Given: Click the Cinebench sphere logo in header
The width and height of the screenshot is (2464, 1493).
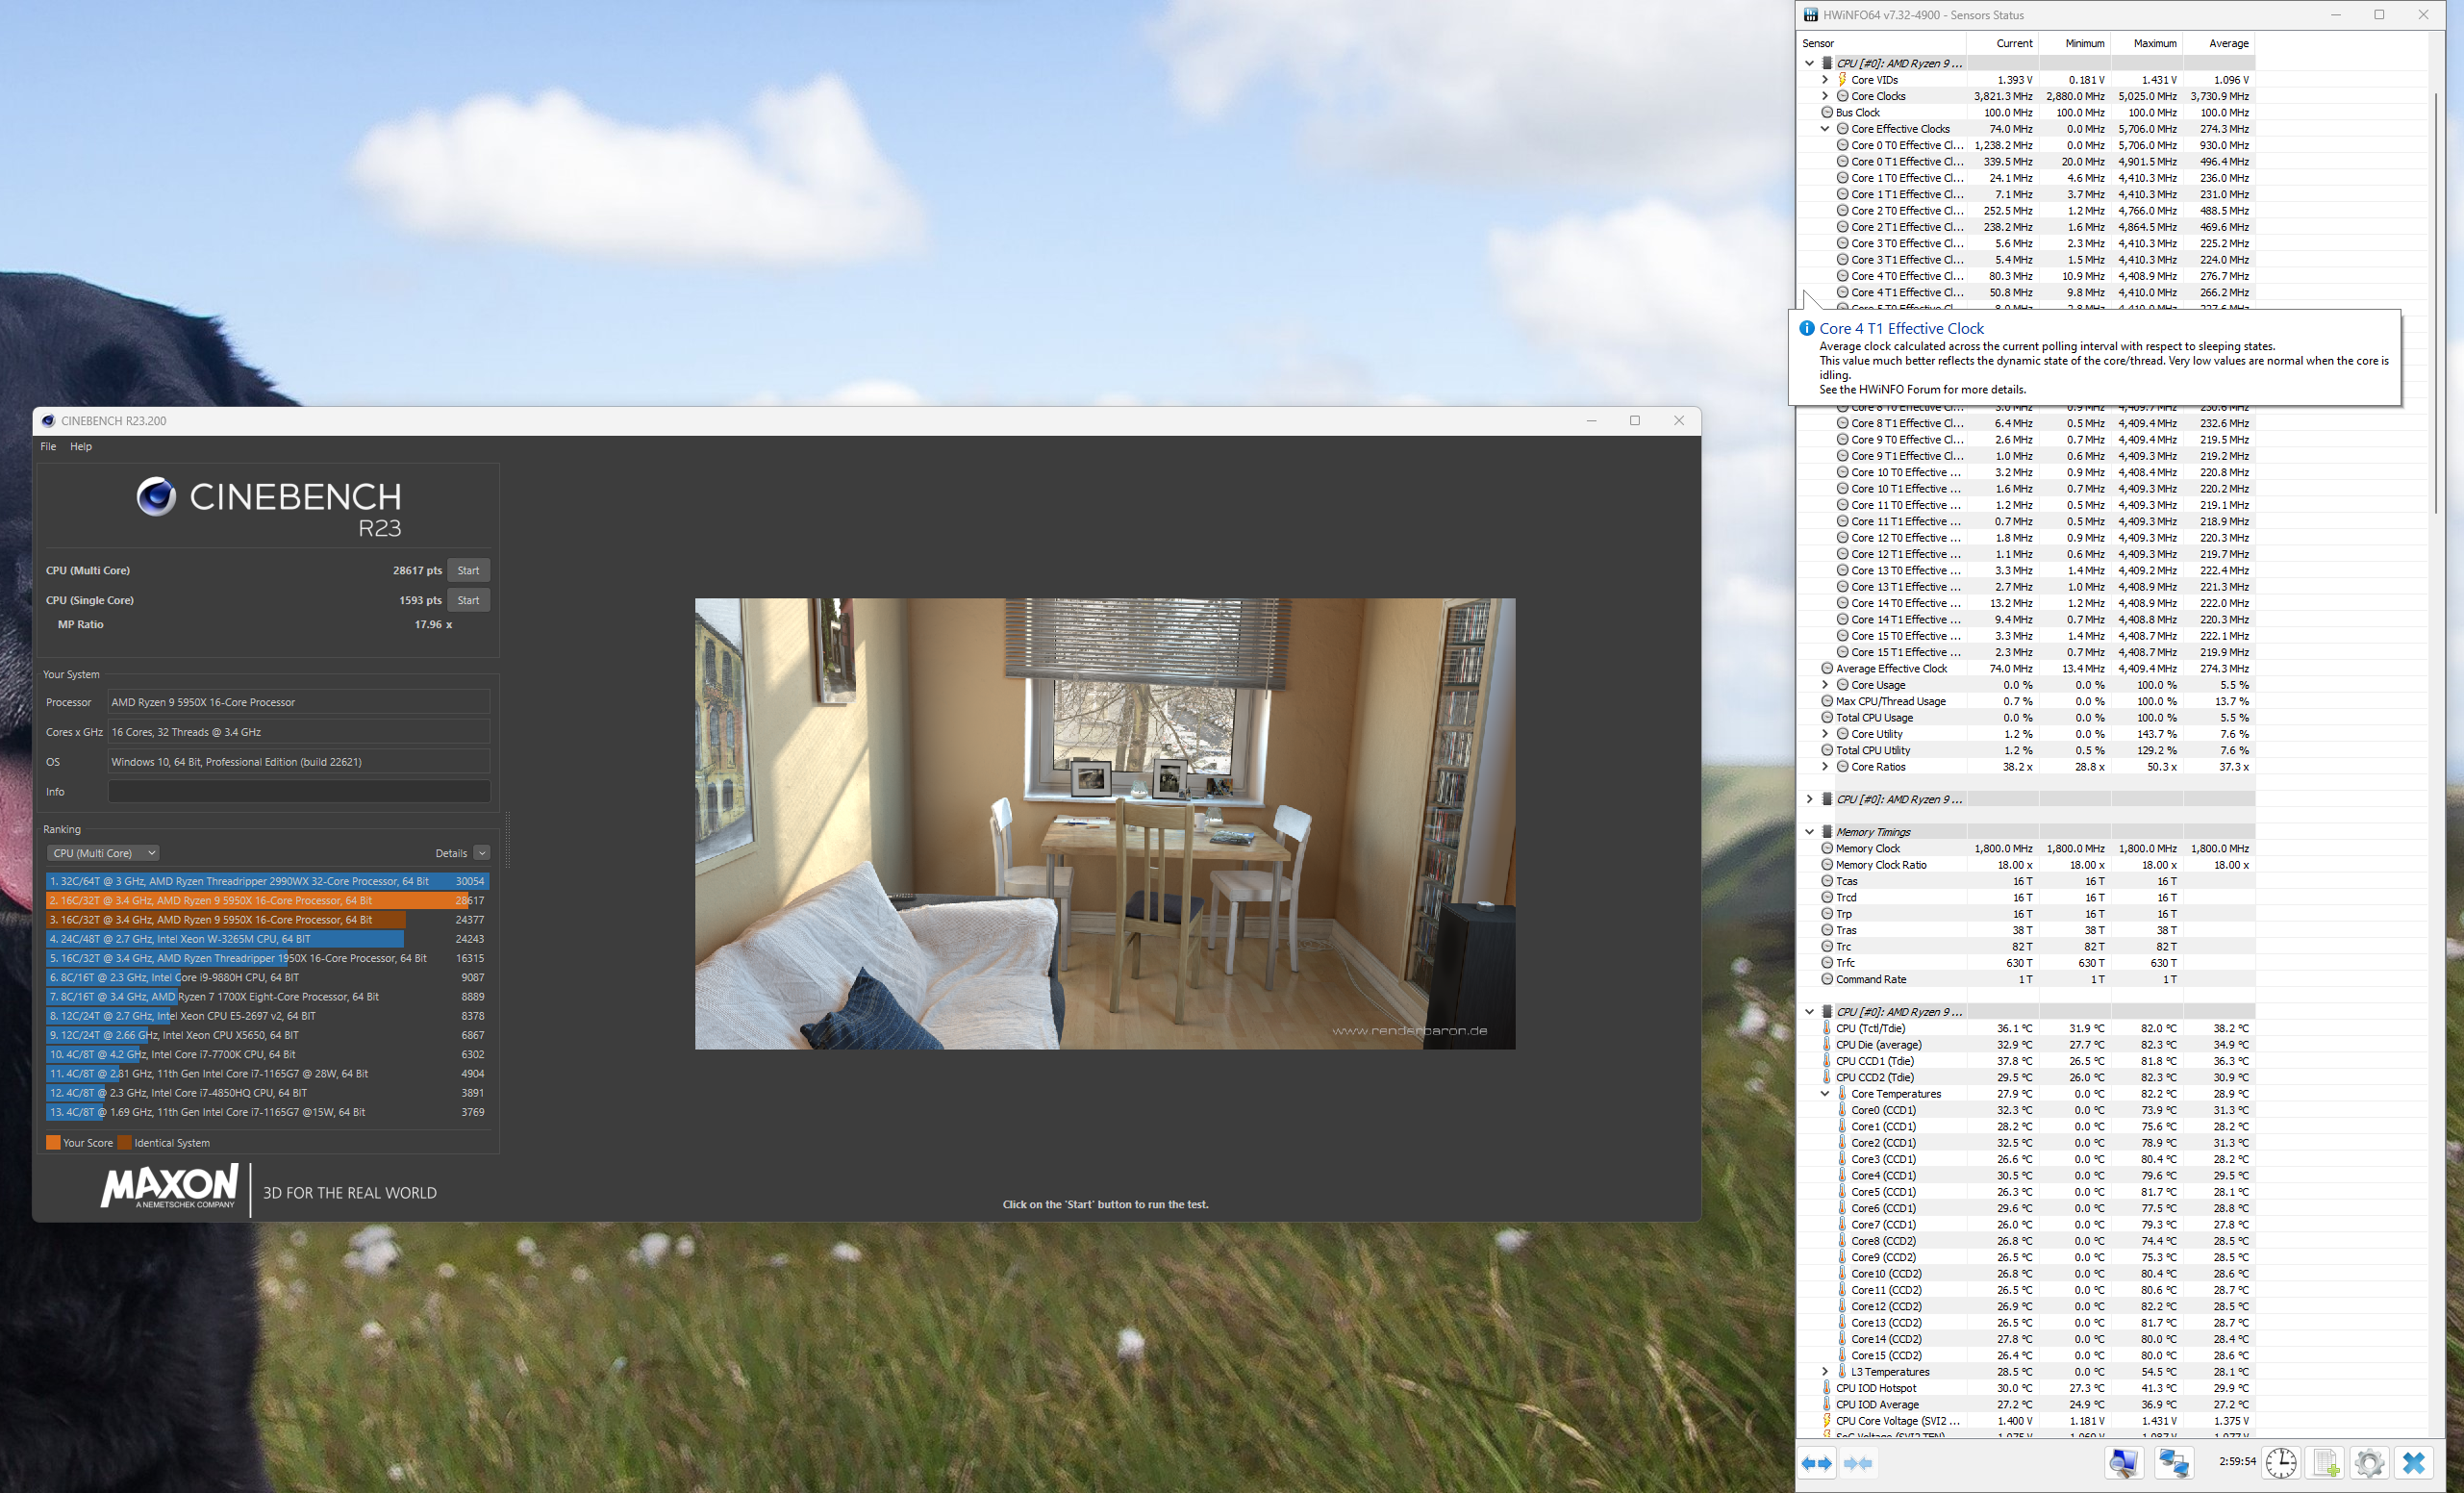Looking at the screenshot, I should click(x=156, y=496).
